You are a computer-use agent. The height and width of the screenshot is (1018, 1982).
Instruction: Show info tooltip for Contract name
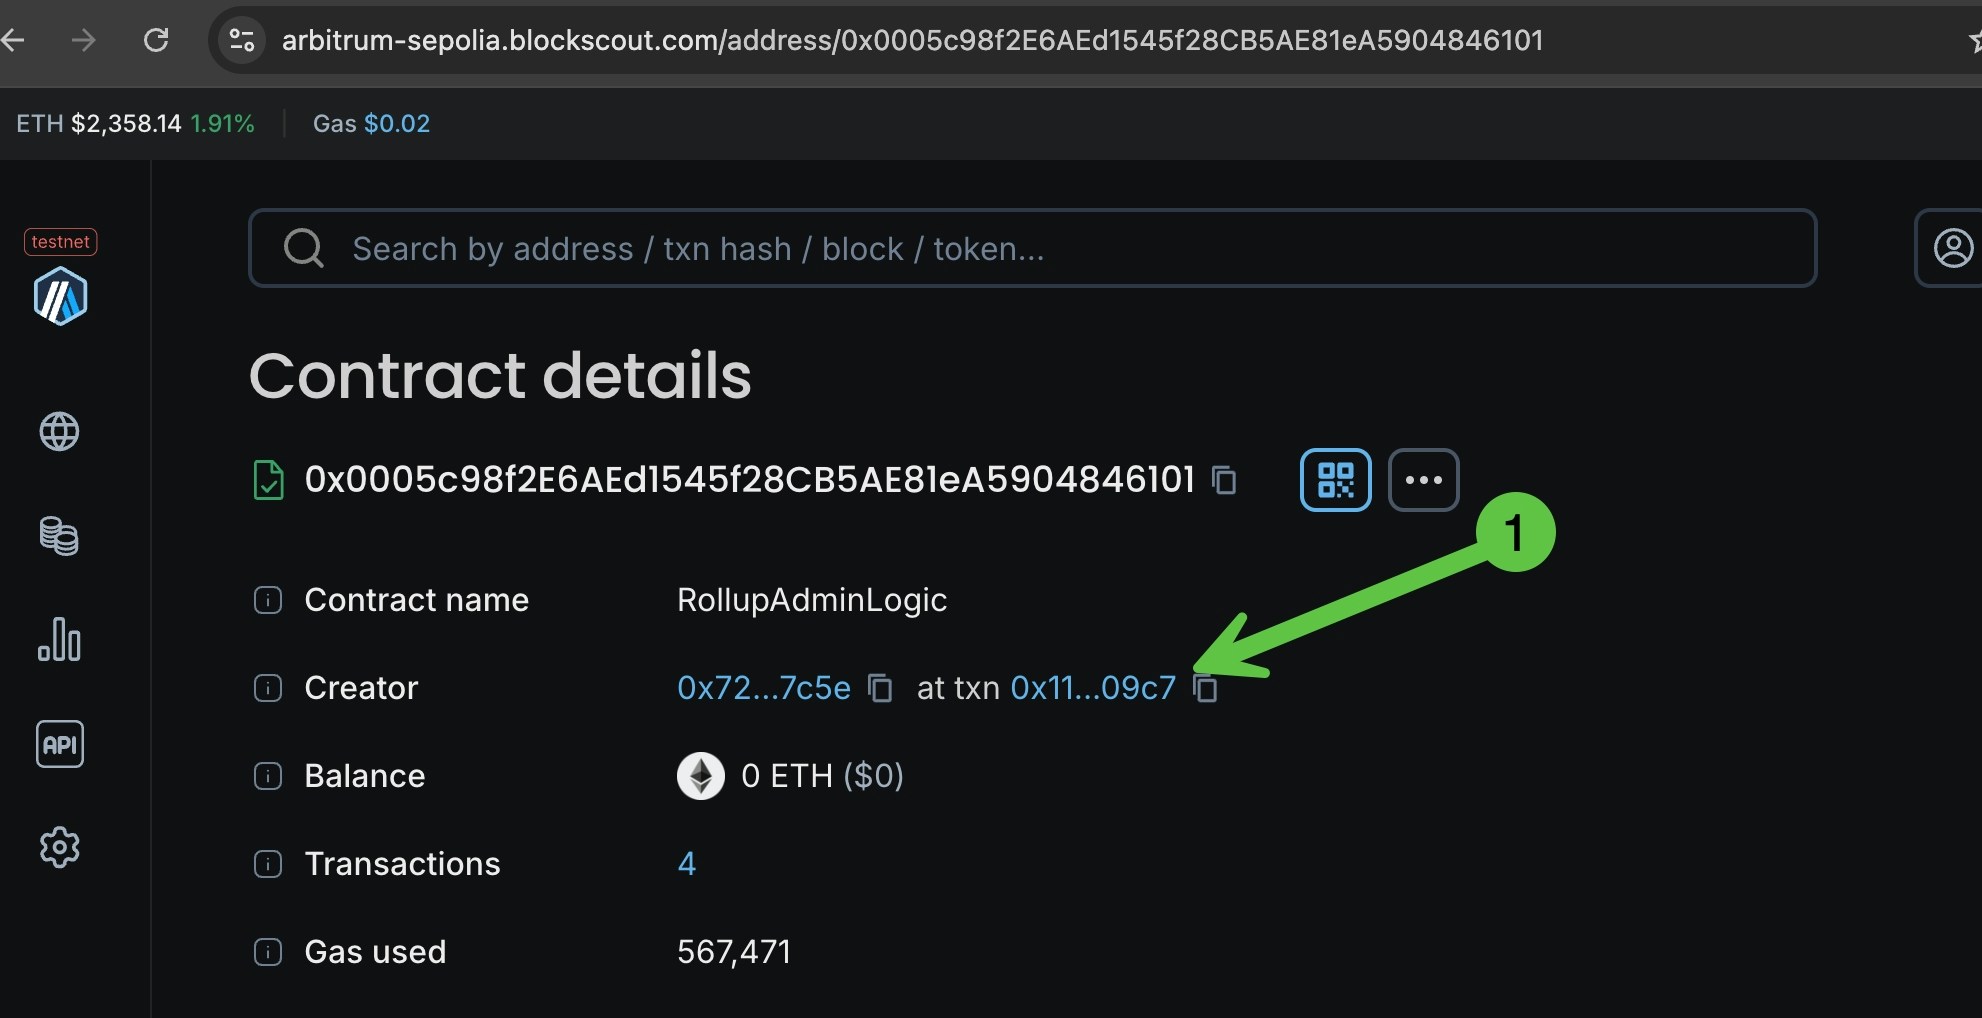[268, 600]
